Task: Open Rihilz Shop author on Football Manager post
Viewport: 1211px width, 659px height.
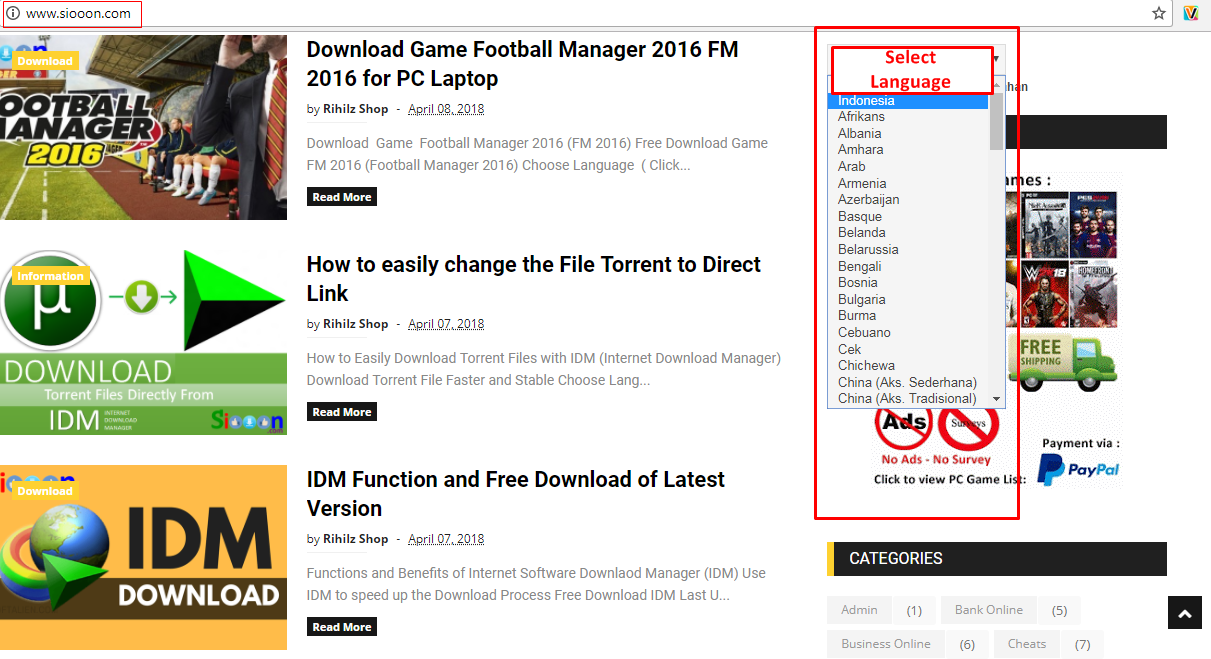Action: click(x=355, y=109)
